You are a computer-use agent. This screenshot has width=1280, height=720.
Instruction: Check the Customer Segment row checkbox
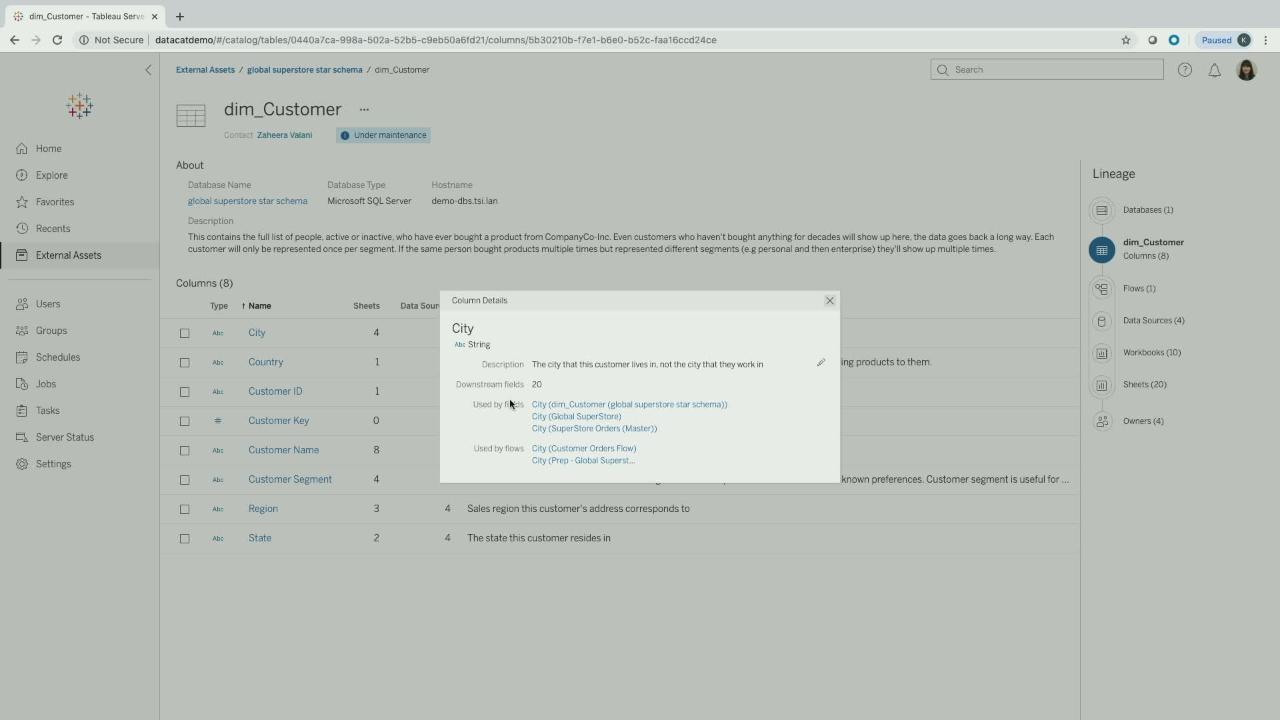[x=184, y=480]
